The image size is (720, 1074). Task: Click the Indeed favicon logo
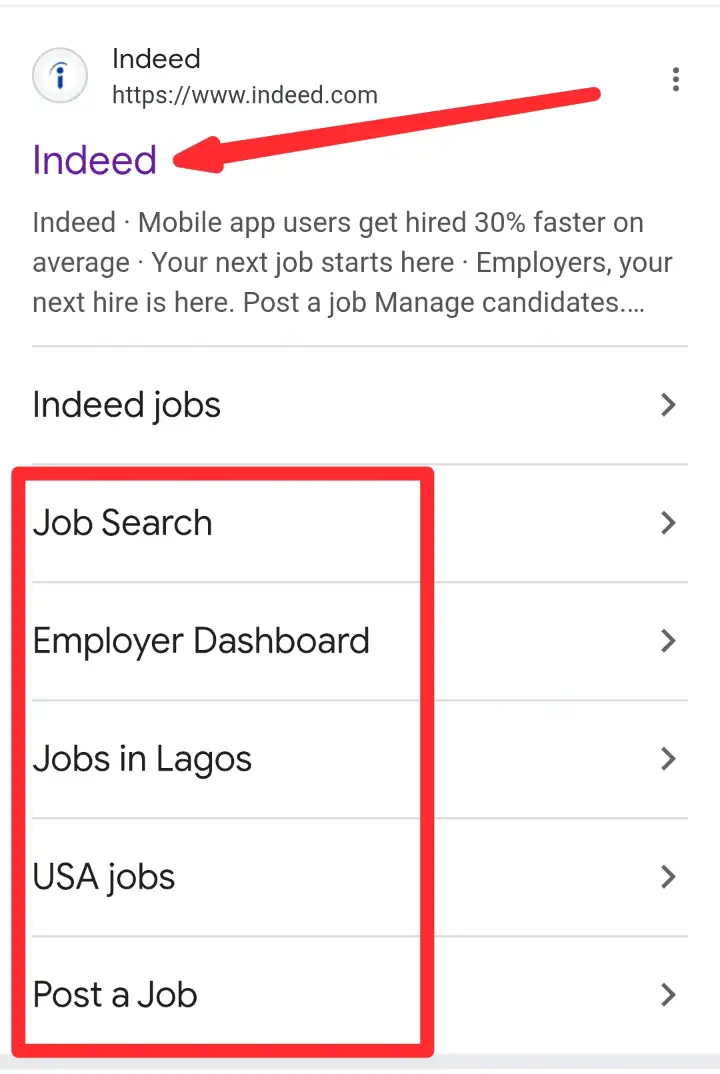[61, 76]
